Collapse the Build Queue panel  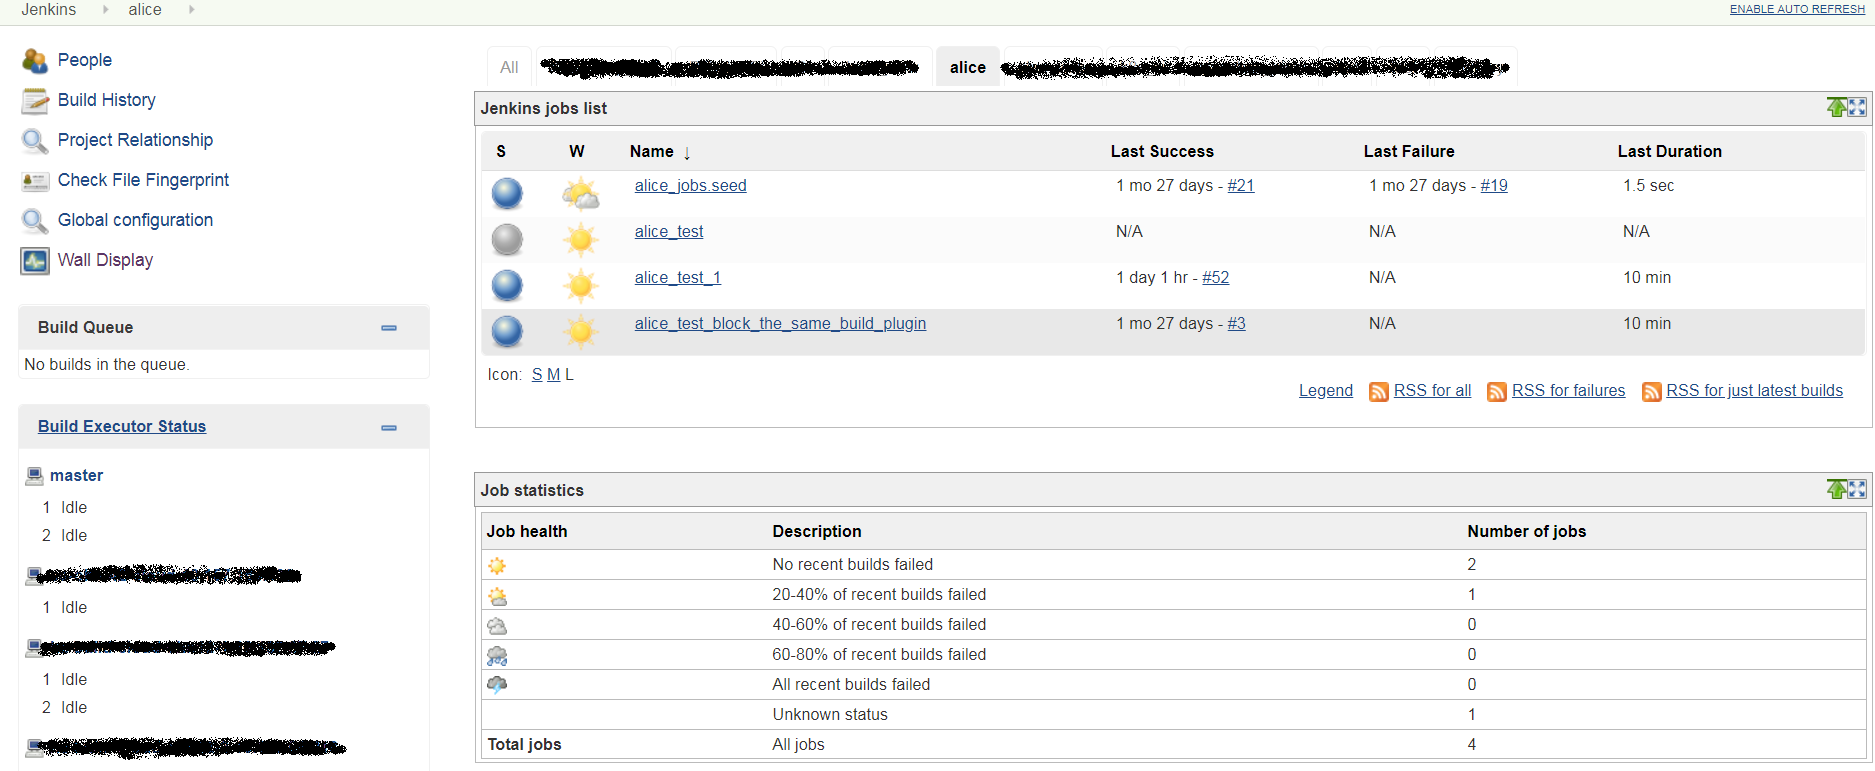389,328
